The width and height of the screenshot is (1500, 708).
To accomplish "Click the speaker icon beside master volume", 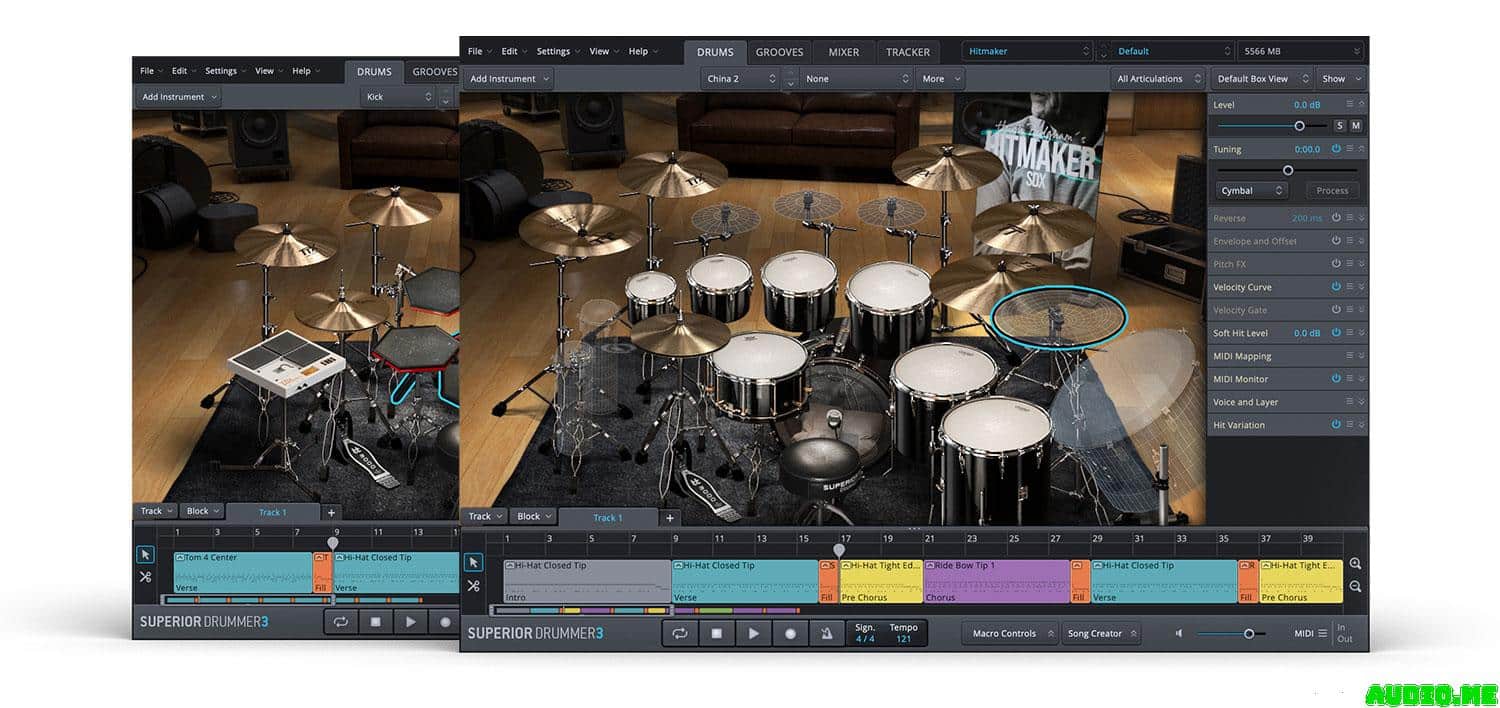I will [1179, 633].
